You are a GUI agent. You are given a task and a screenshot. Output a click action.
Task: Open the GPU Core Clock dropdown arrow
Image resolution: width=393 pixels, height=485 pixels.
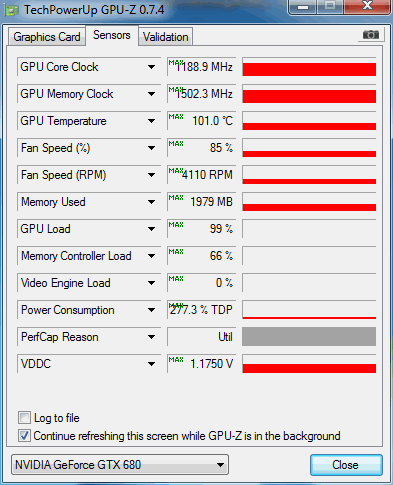pos(151,67)
